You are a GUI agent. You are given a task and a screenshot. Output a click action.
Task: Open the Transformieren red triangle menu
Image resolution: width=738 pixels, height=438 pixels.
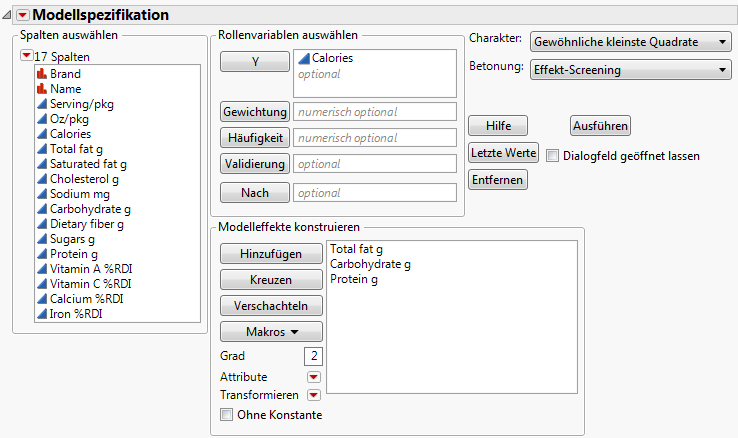tap(314, 395)
